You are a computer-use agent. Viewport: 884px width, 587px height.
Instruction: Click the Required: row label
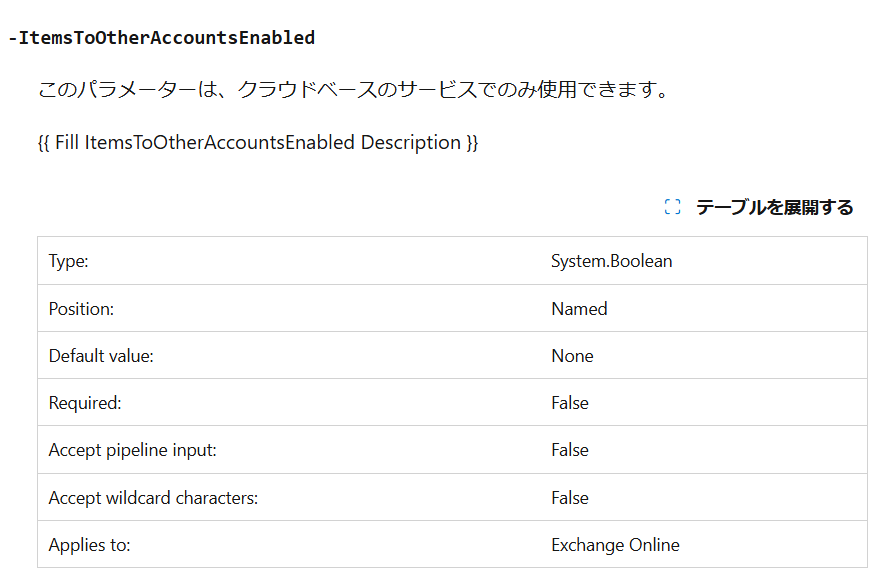click(x=85, y=403)
